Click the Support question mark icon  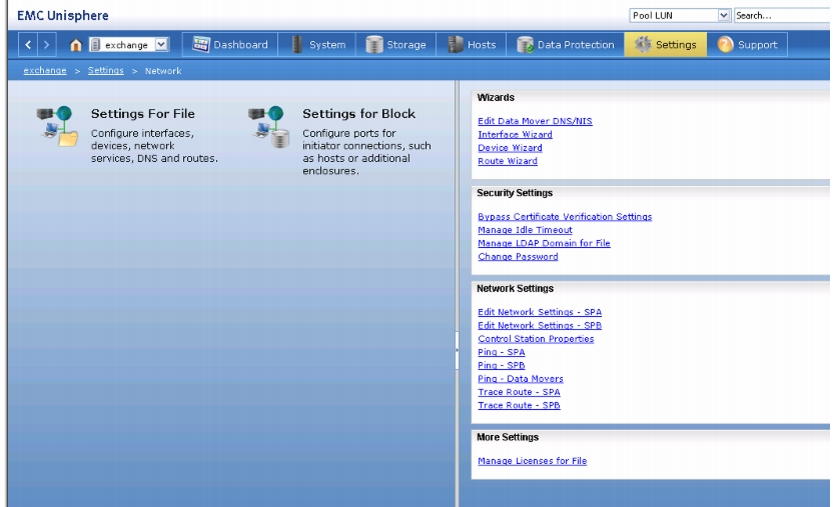pyautogui.click(x=725, y=44)
